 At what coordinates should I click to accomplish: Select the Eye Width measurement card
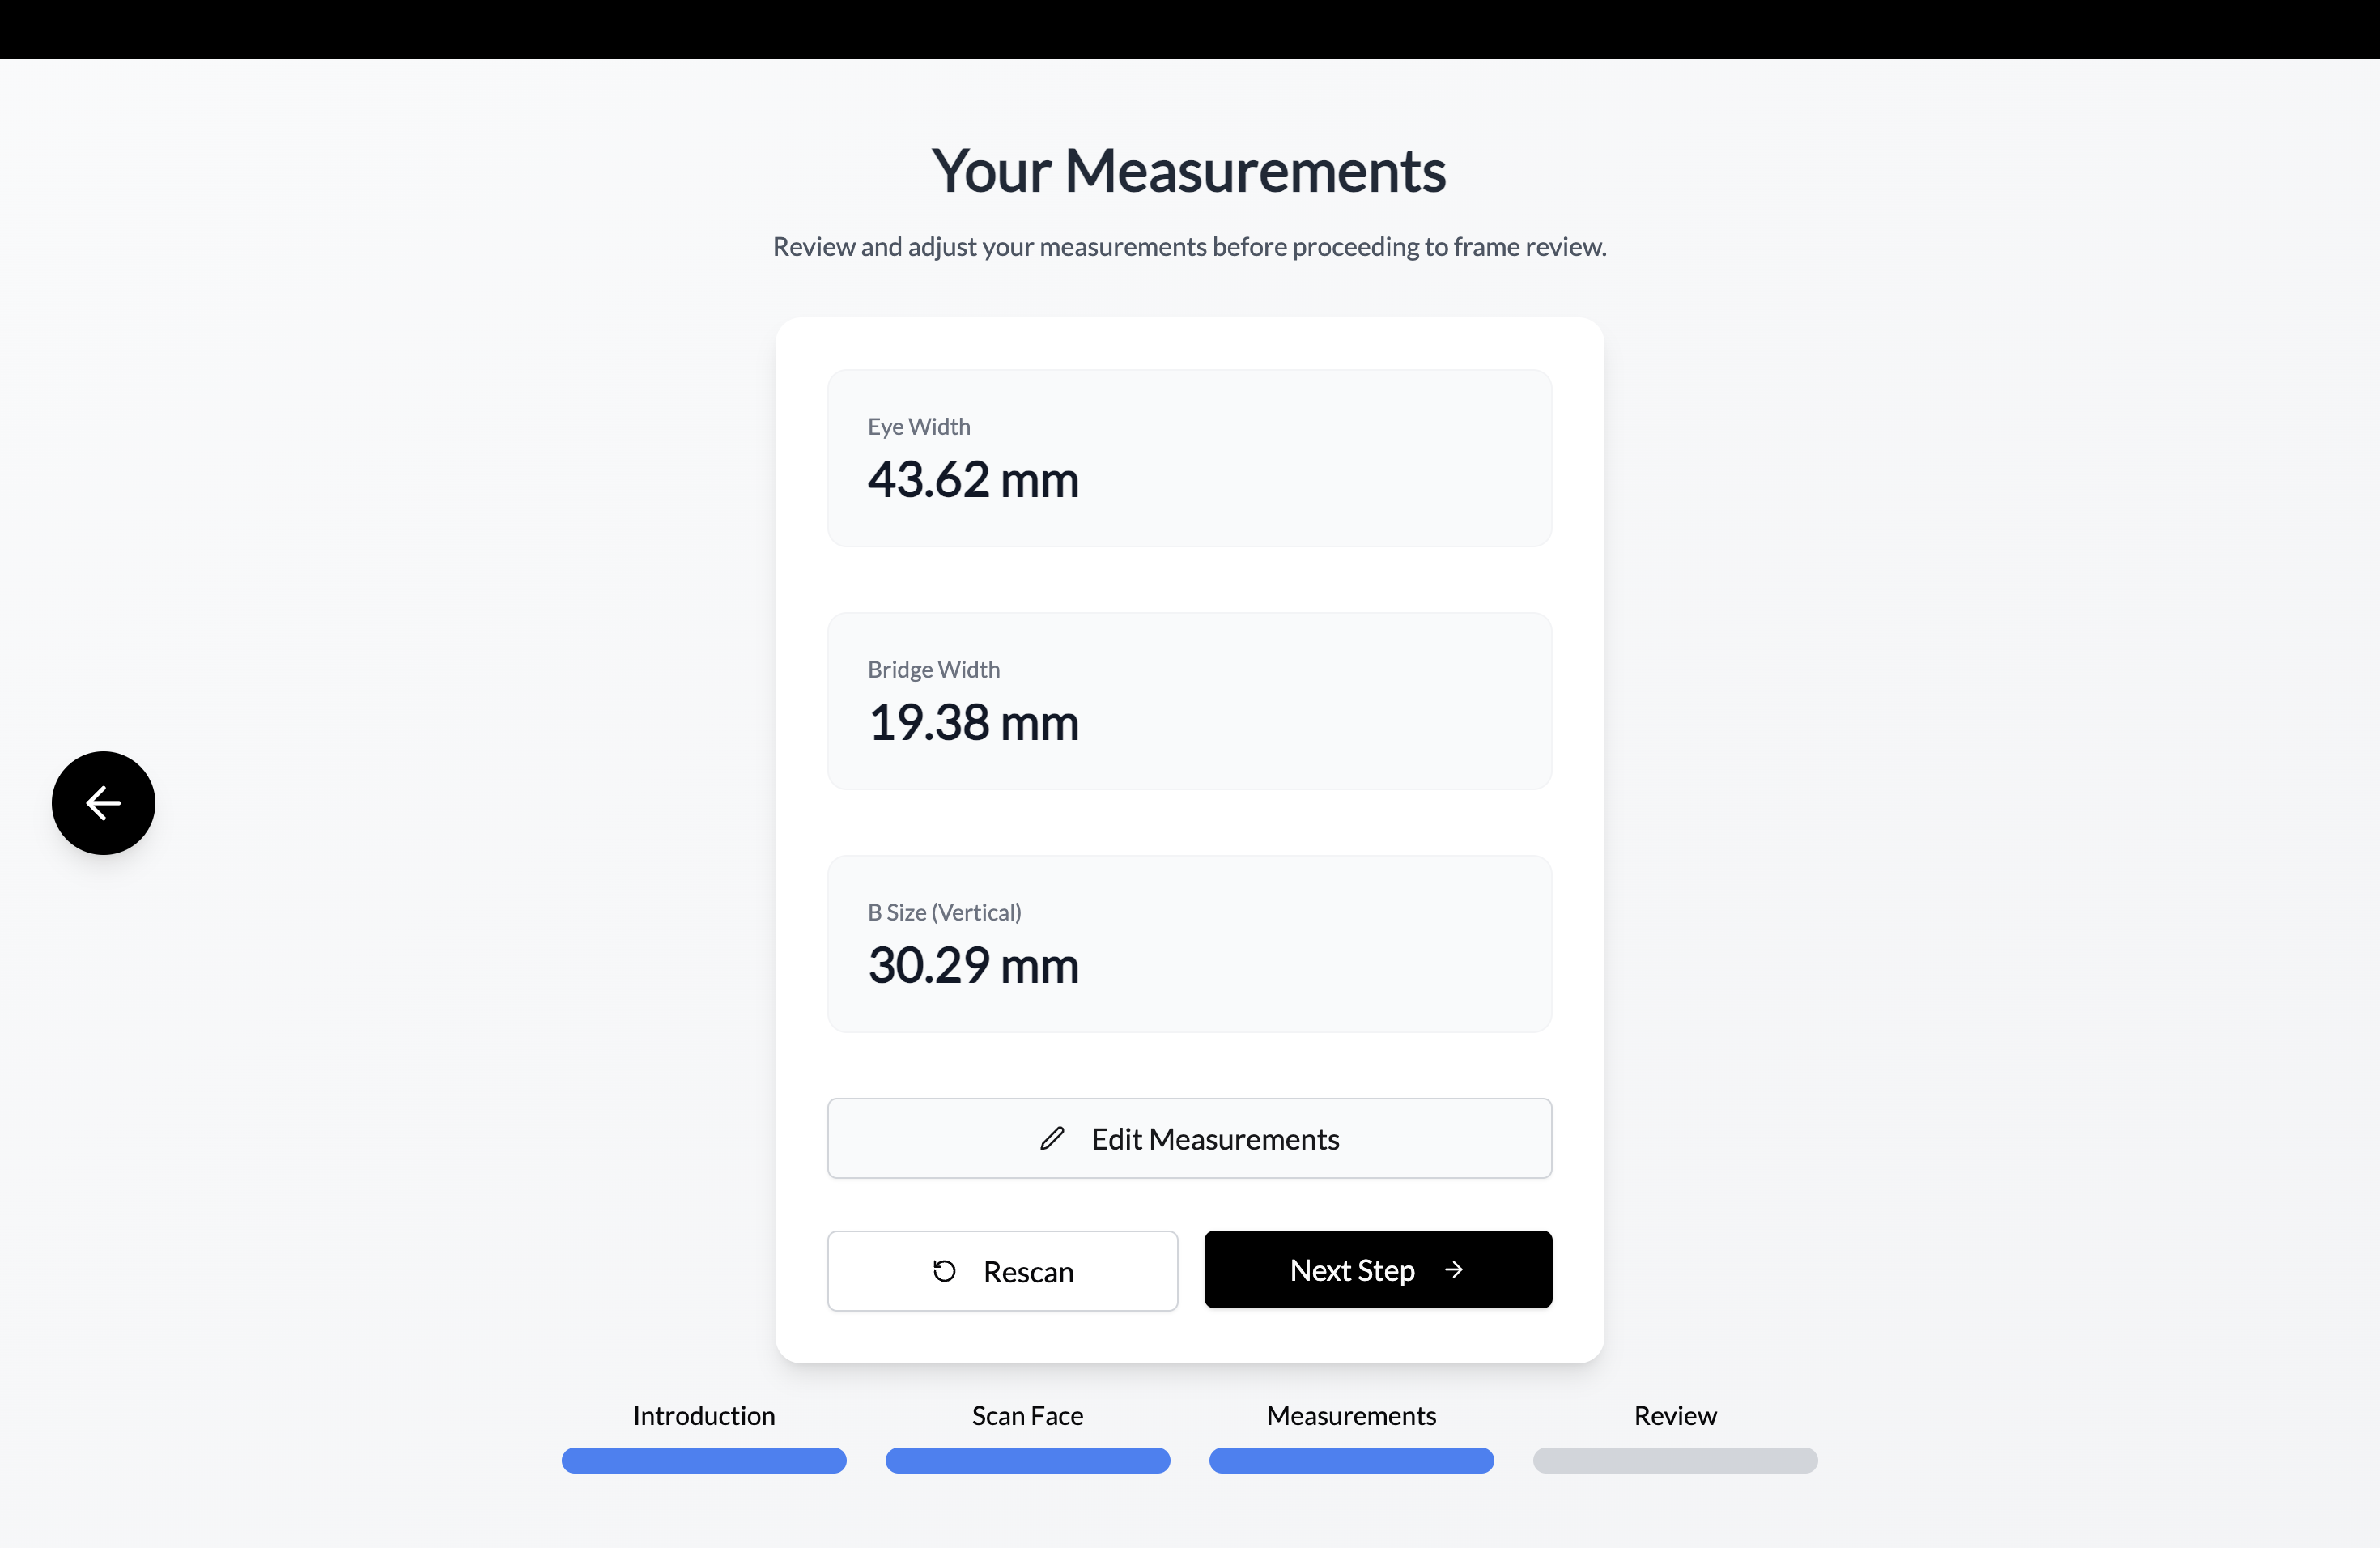[1189, 458]
